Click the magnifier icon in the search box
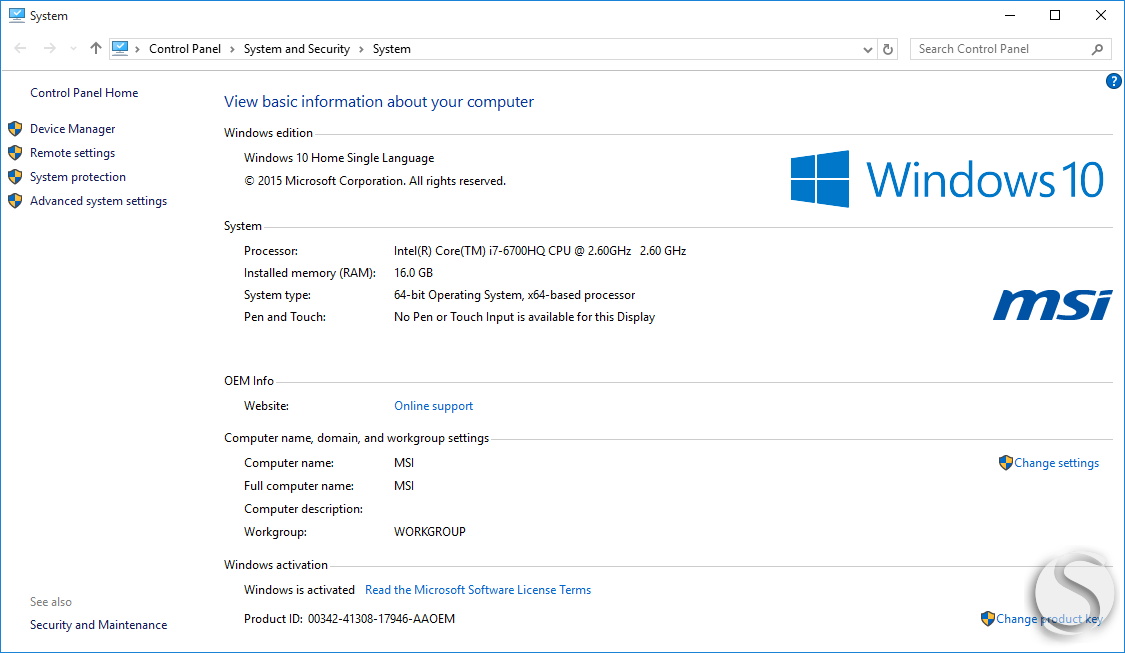Screen dimensions: 1125x653 pyautogui.click(x=1097, y=50)
